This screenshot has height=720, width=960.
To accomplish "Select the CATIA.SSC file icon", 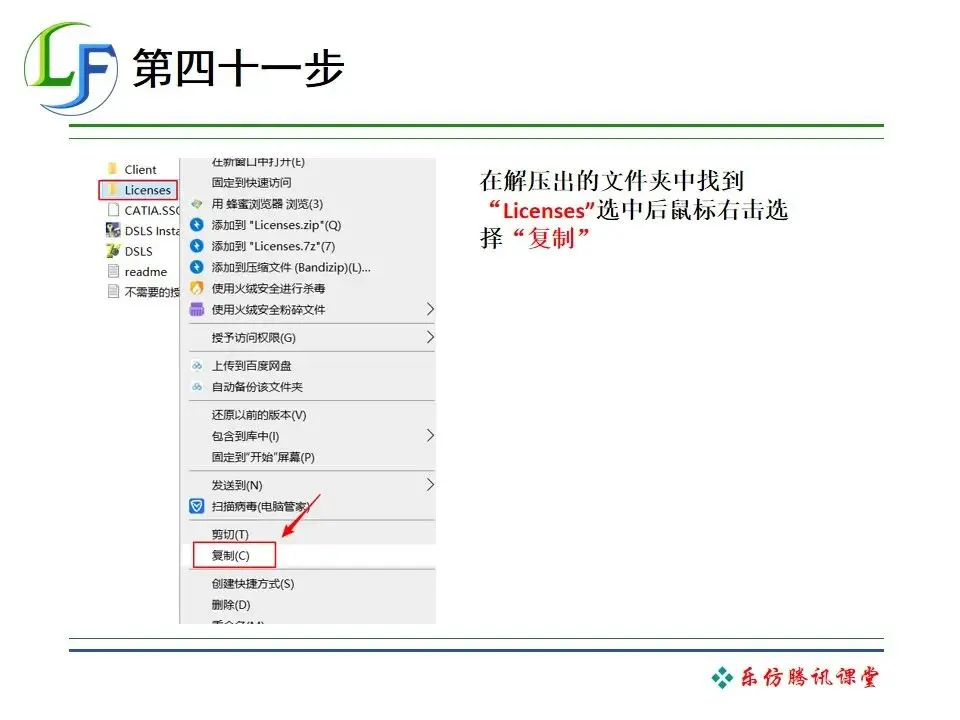I will (x=113, y=210).
